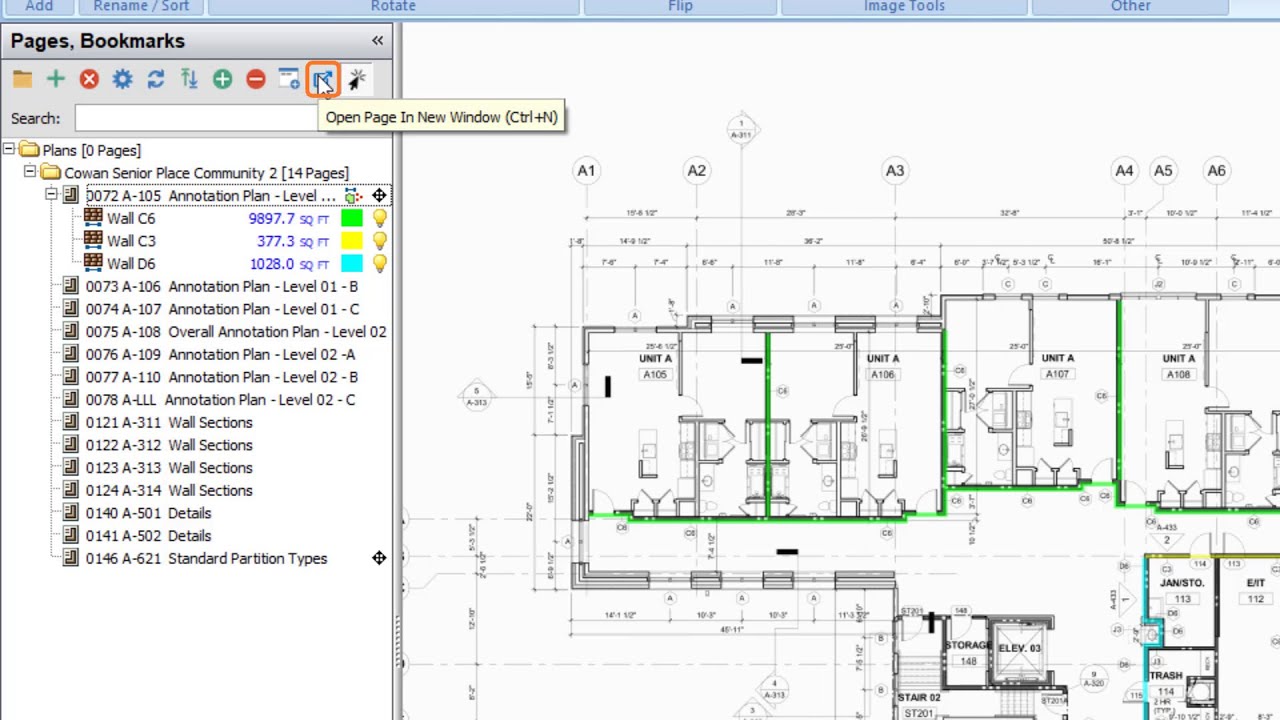The height and width of the screenshot is (720, 1280).
Task: Select 0123 A-313 Wall Sections
Action: [169, 468]
